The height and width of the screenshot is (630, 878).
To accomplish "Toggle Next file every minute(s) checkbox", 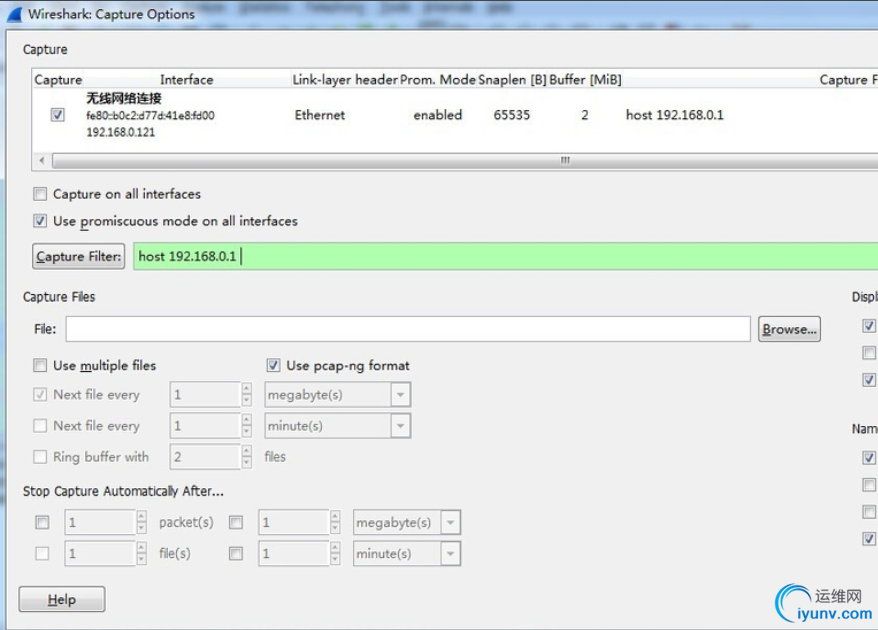I will (40, 426).
